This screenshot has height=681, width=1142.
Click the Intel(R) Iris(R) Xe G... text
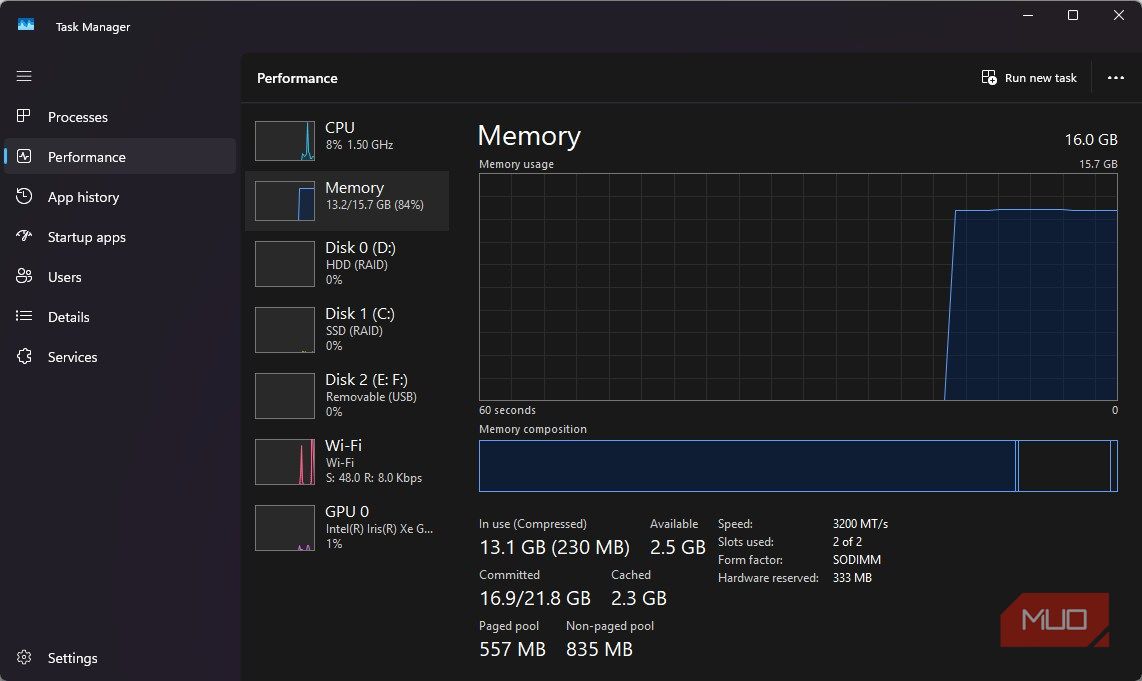(379, 529)
